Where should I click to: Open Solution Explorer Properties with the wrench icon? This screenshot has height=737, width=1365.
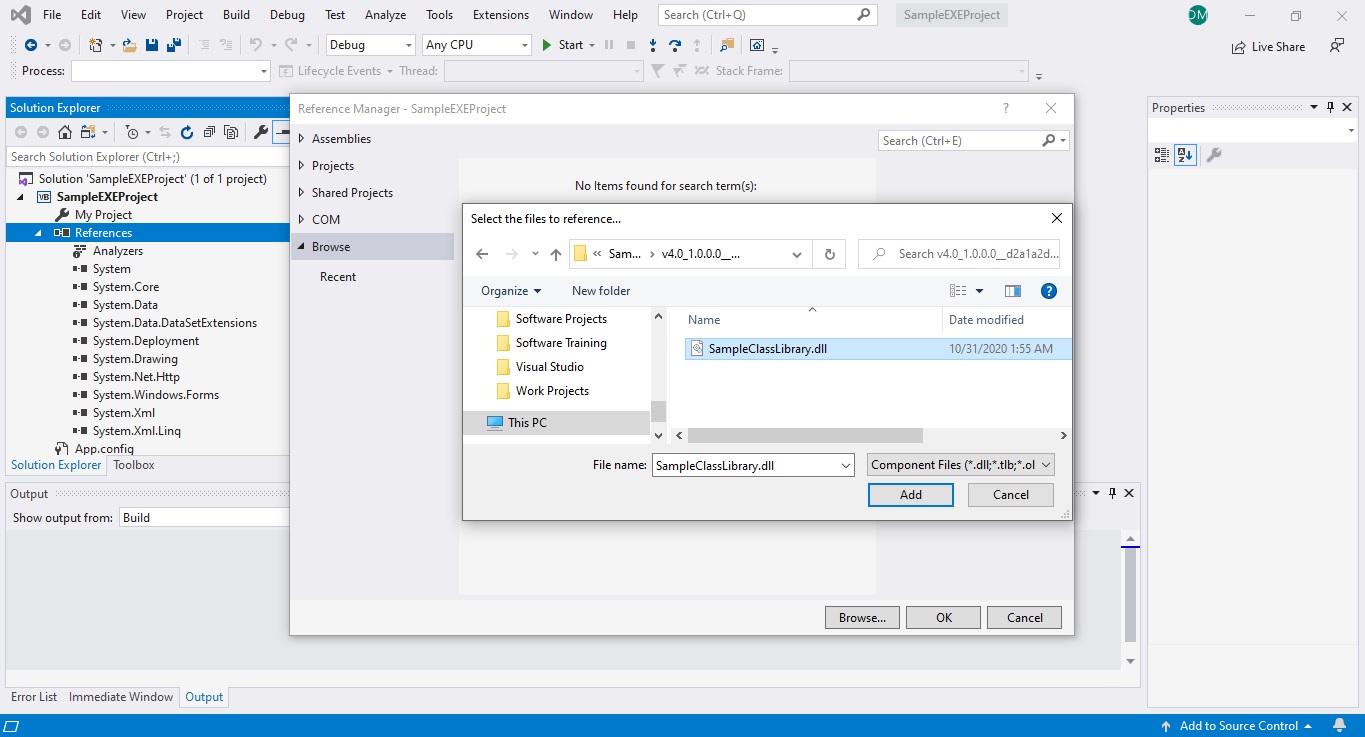tap(261, 131)
